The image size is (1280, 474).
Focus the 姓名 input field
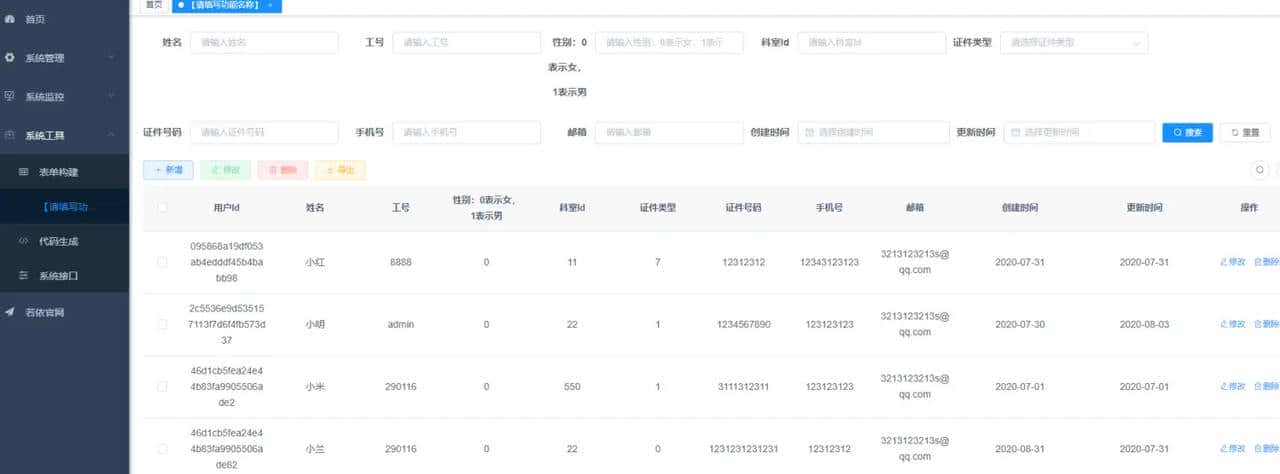point(264,43)
